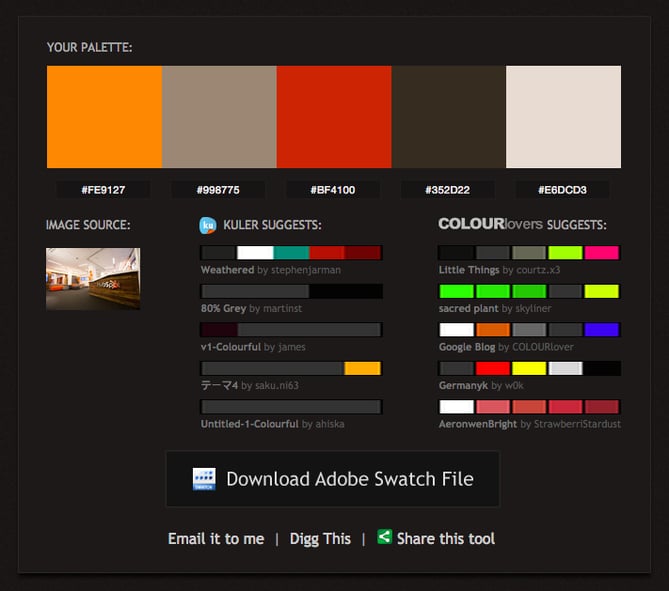Open the 80% Grey palette link

[224, 309]
